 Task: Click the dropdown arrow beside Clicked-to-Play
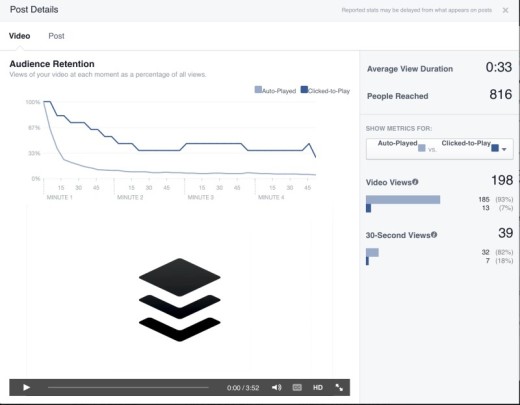pos(504,149)
